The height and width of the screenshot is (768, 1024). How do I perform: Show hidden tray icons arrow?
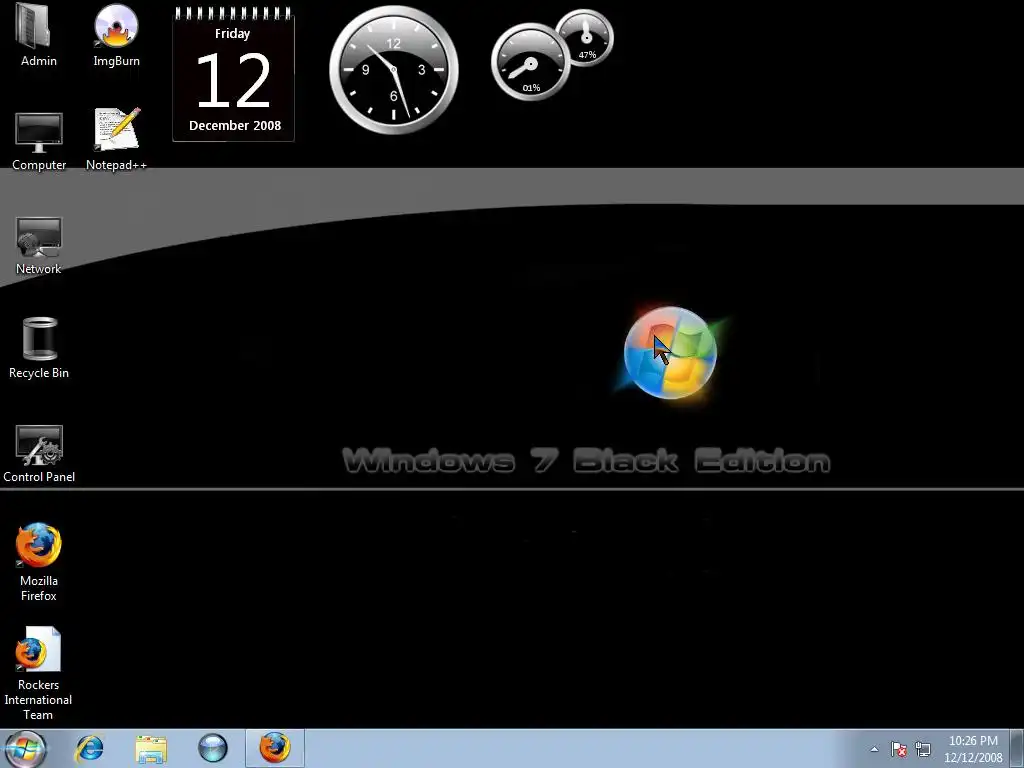874,749
